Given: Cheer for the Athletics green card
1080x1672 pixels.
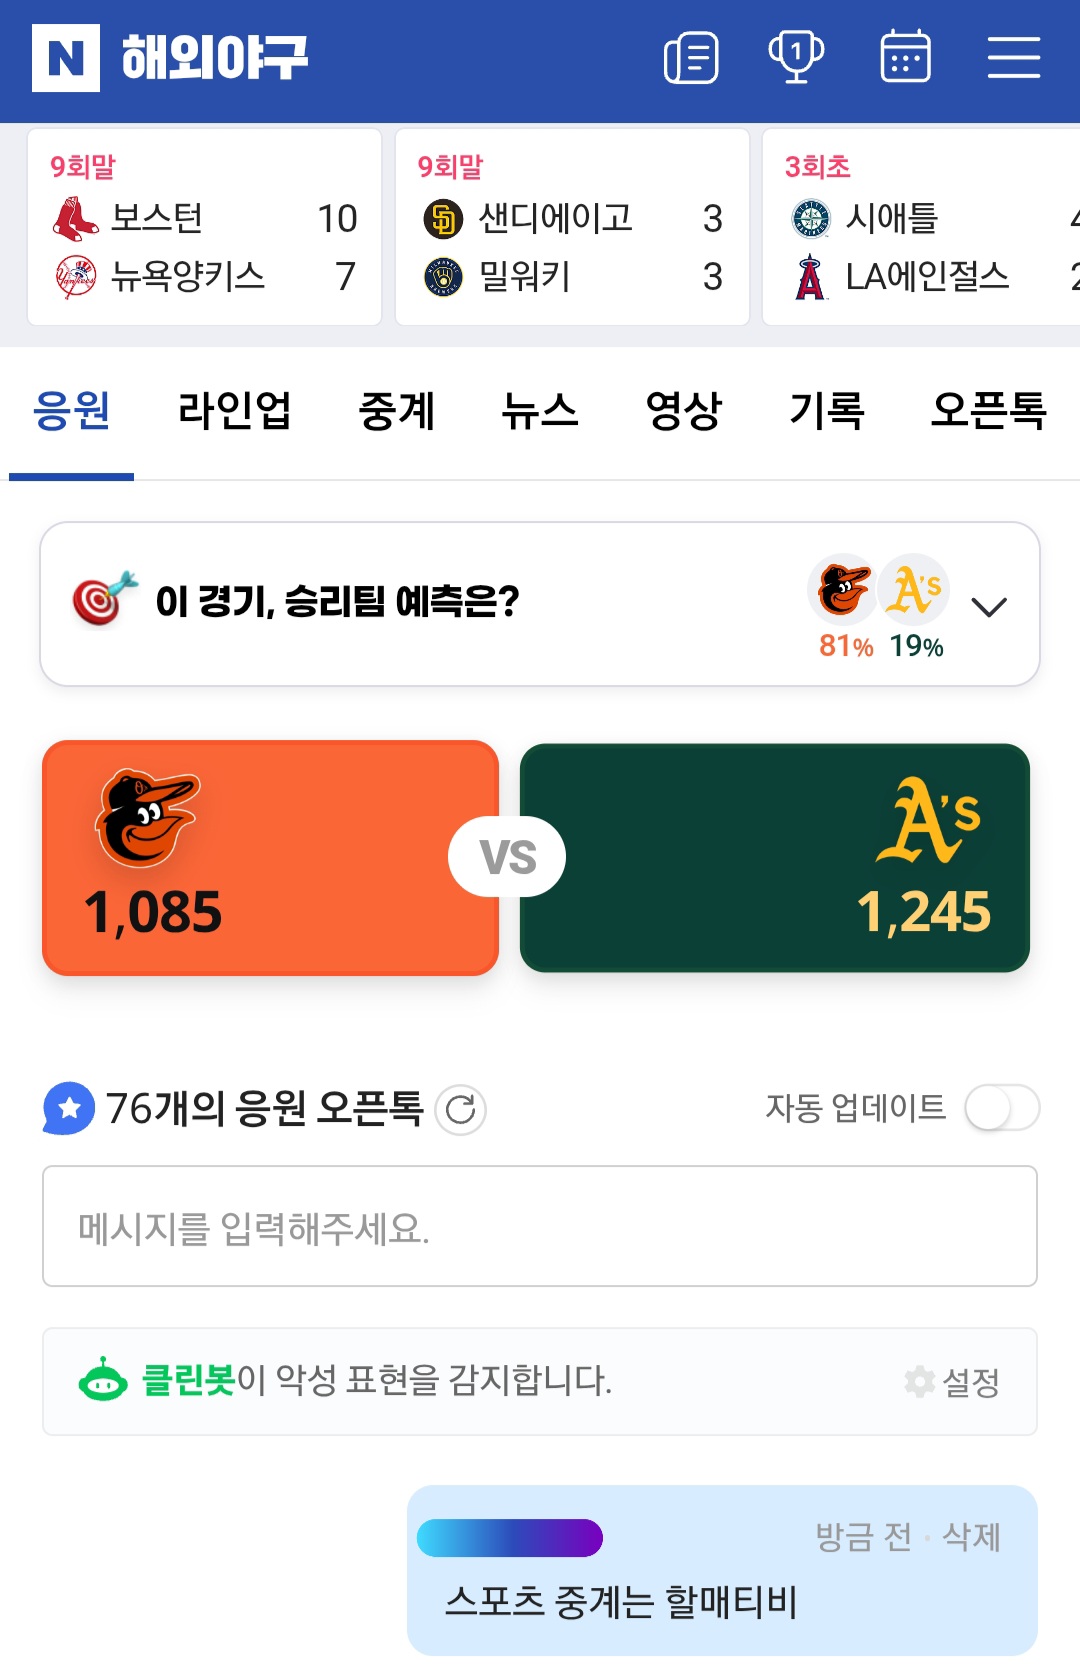Looking at the screenshot, I should click(x=775, y=858).
